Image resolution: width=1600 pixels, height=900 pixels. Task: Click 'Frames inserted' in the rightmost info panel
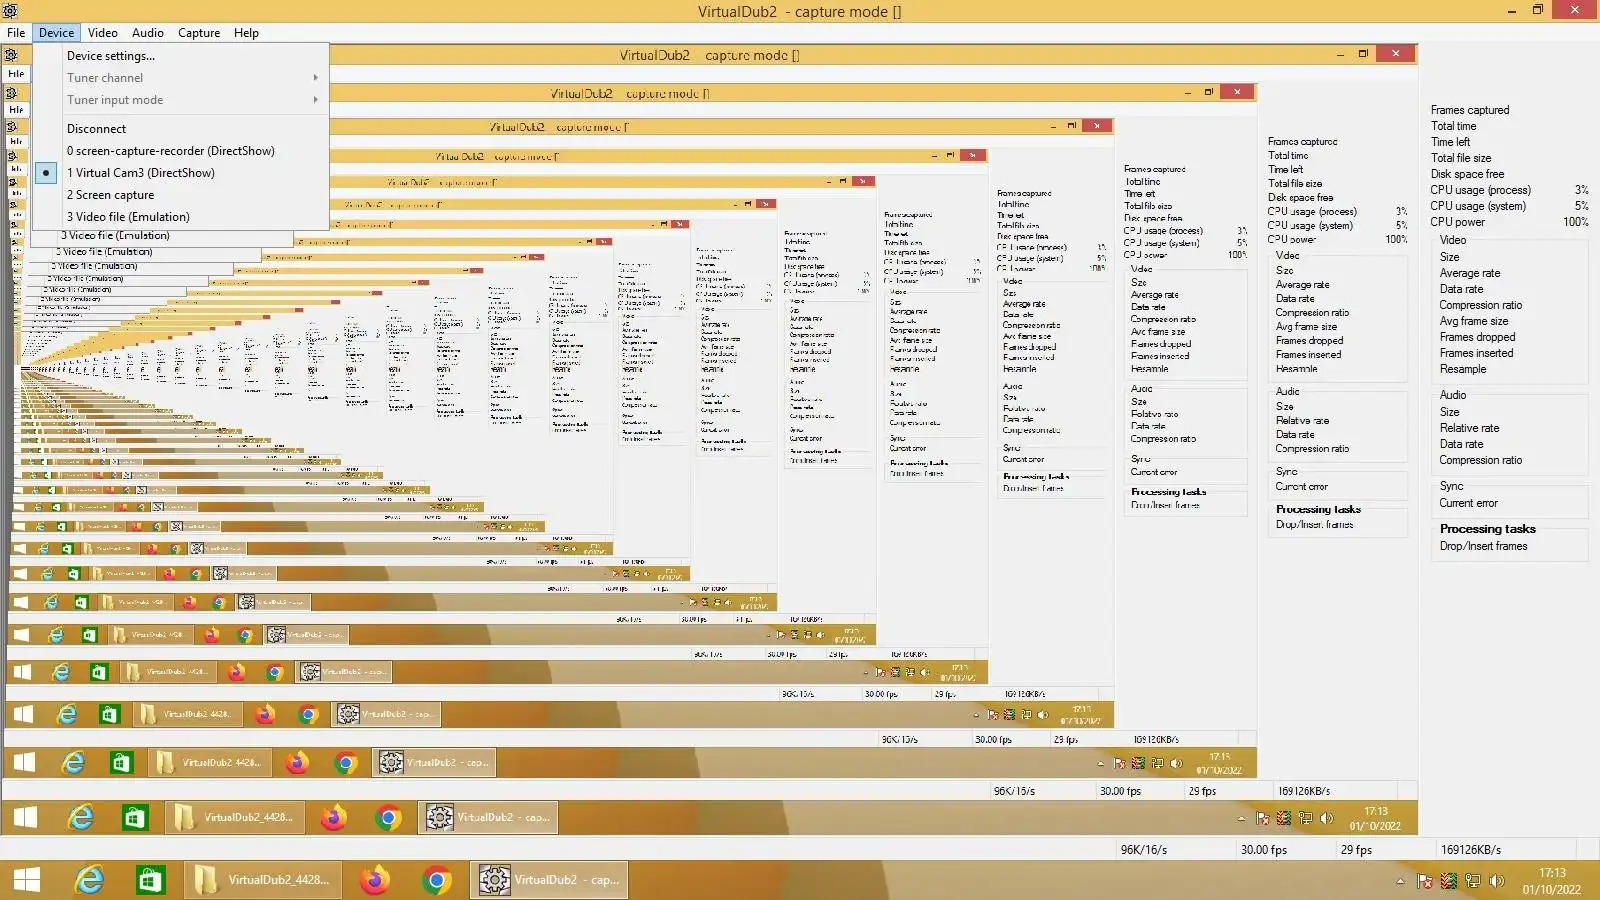coord(1476,353)
